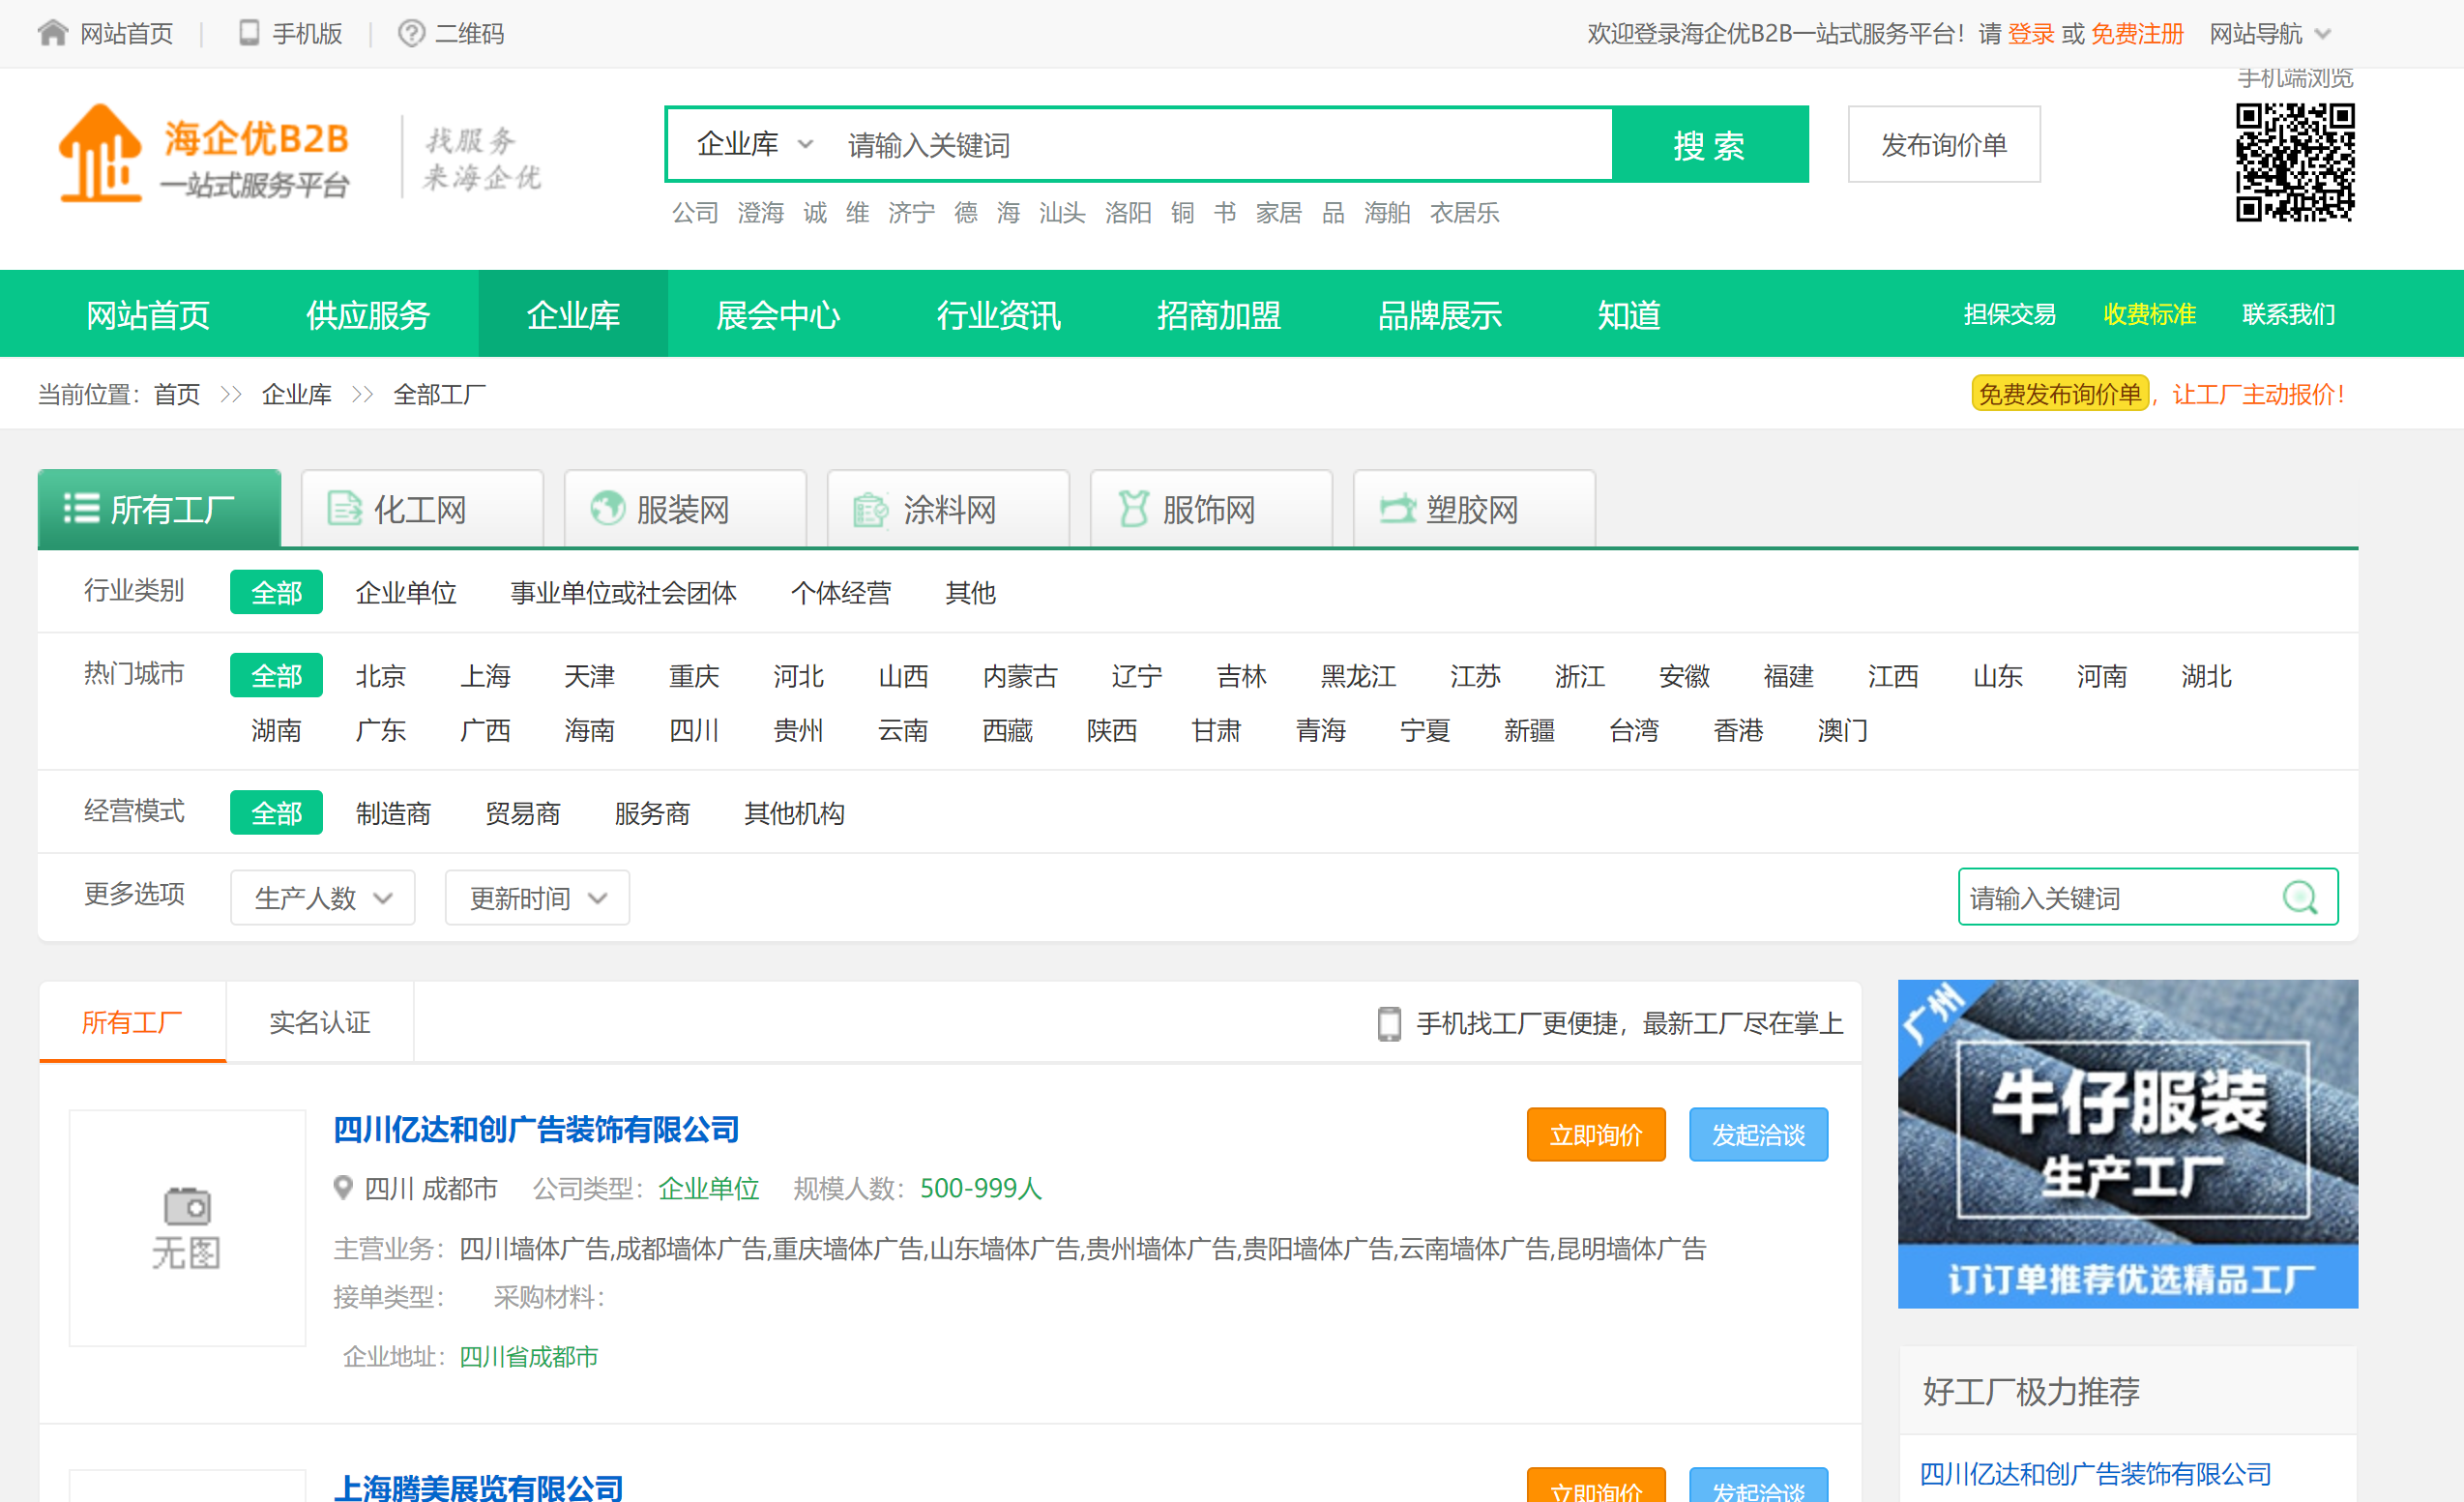This screenshot has width=2464, height=1502.
Task: Open the 网站导航 dropdown
Action: 2270,33
